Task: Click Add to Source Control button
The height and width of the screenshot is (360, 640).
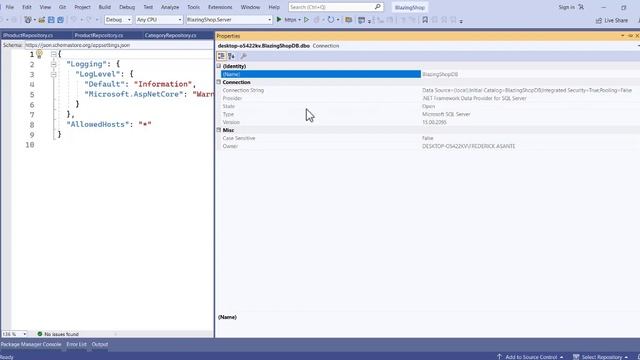Action: pyautogui.click(x=531, y=357)
